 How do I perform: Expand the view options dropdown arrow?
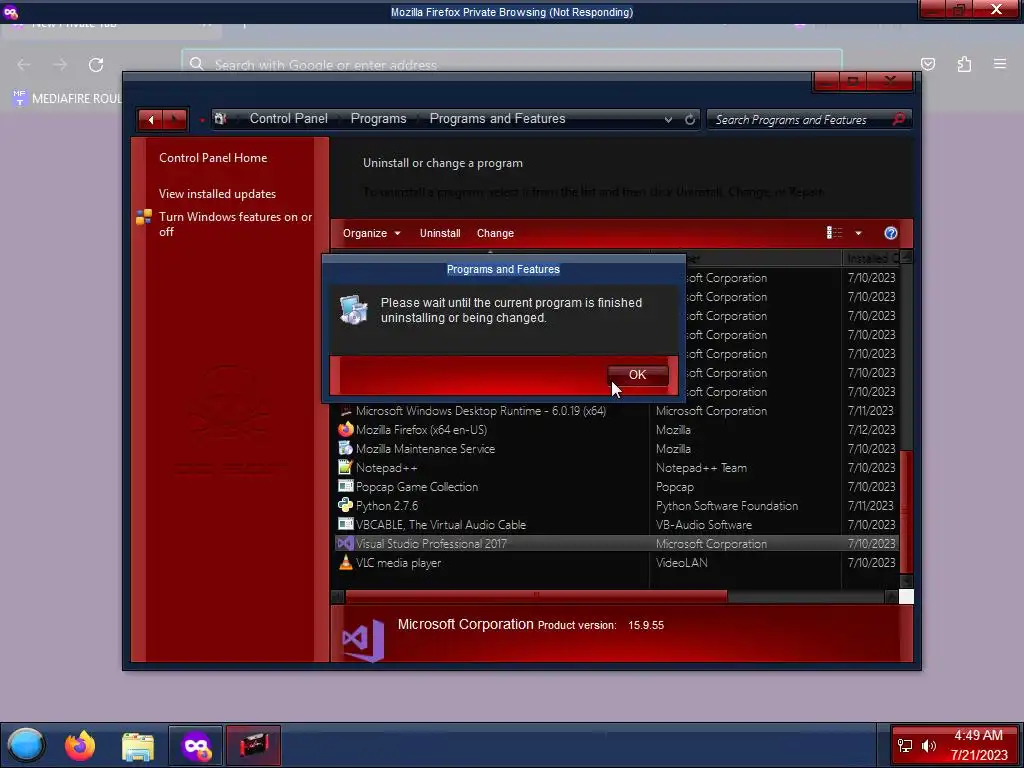[858, 233]
